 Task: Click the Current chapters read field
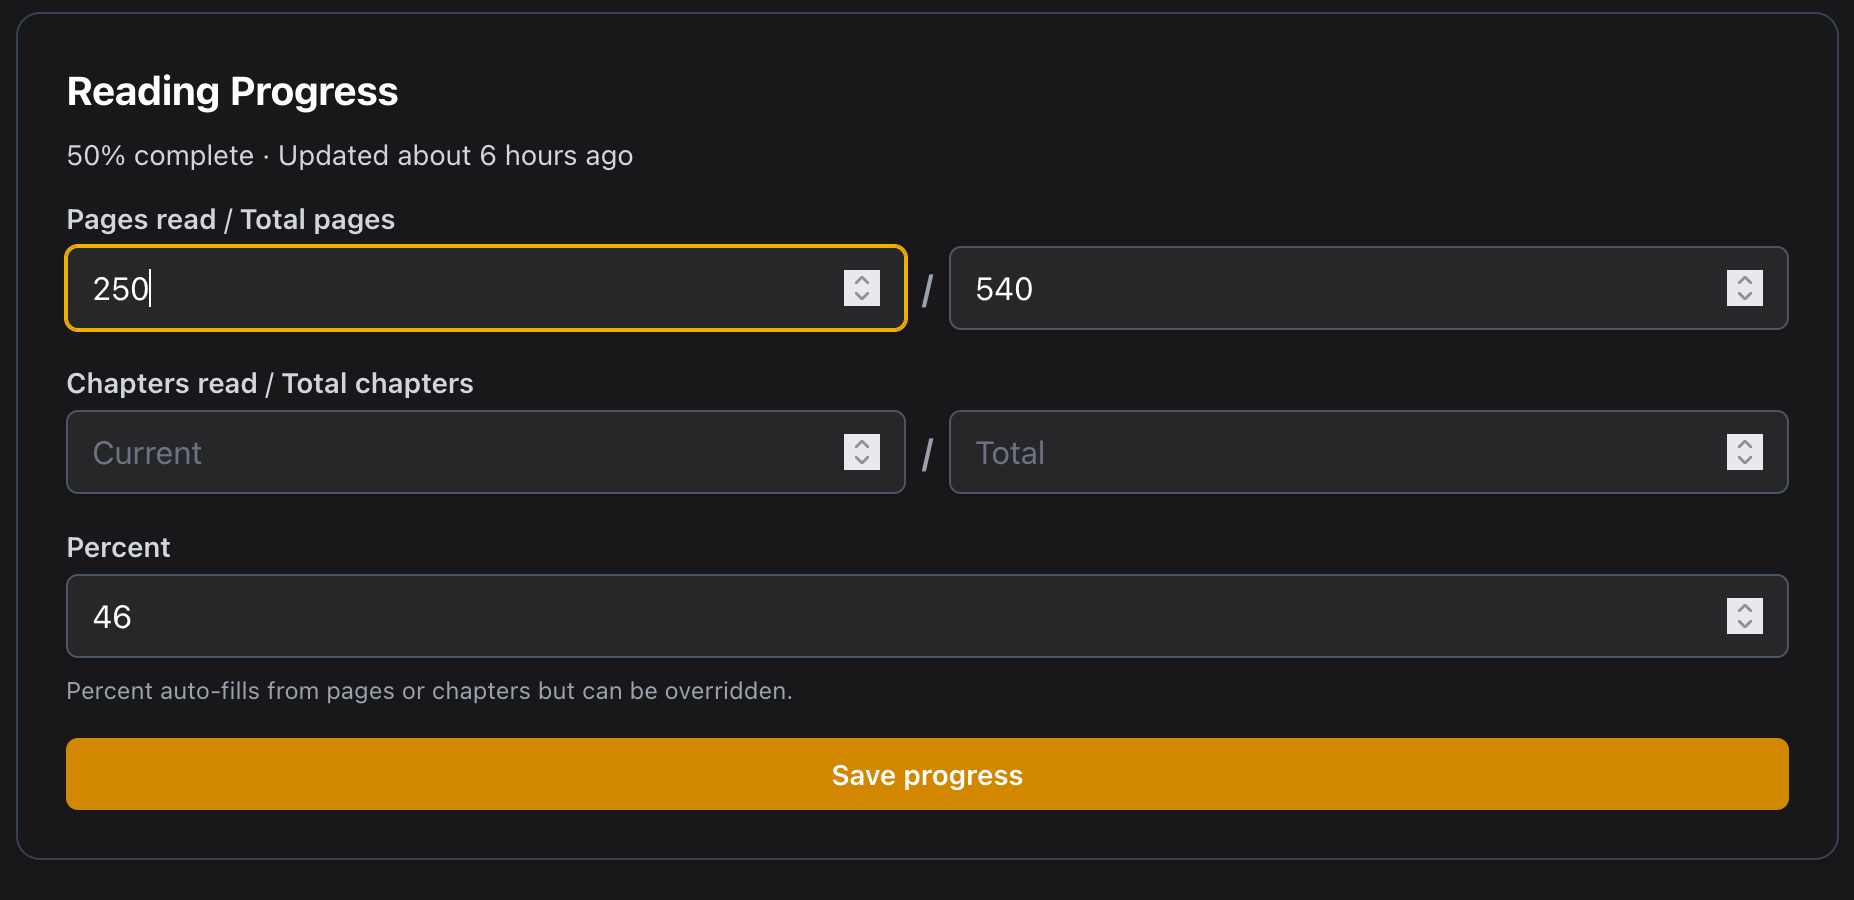point(450,453)
